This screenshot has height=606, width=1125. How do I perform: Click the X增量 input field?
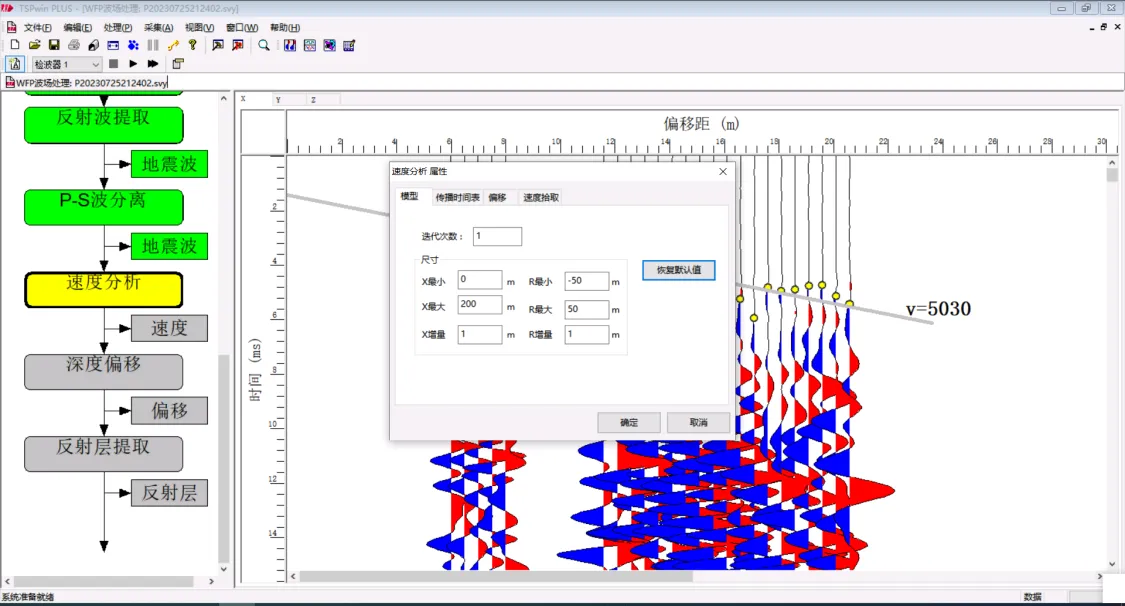pos(480,334)
